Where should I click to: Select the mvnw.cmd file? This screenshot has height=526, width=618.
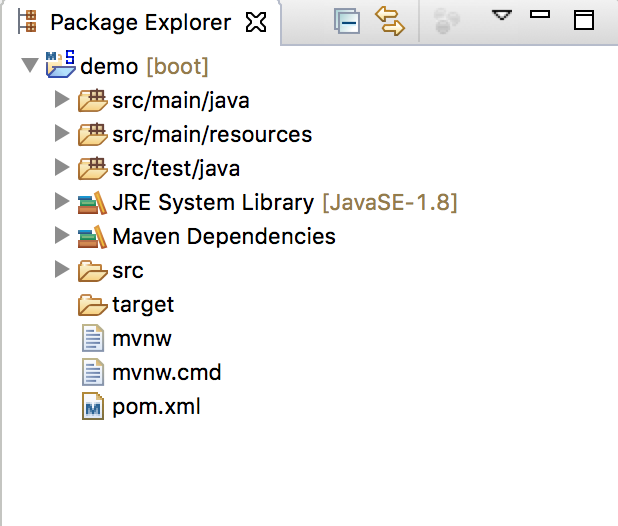click(166, 373)
